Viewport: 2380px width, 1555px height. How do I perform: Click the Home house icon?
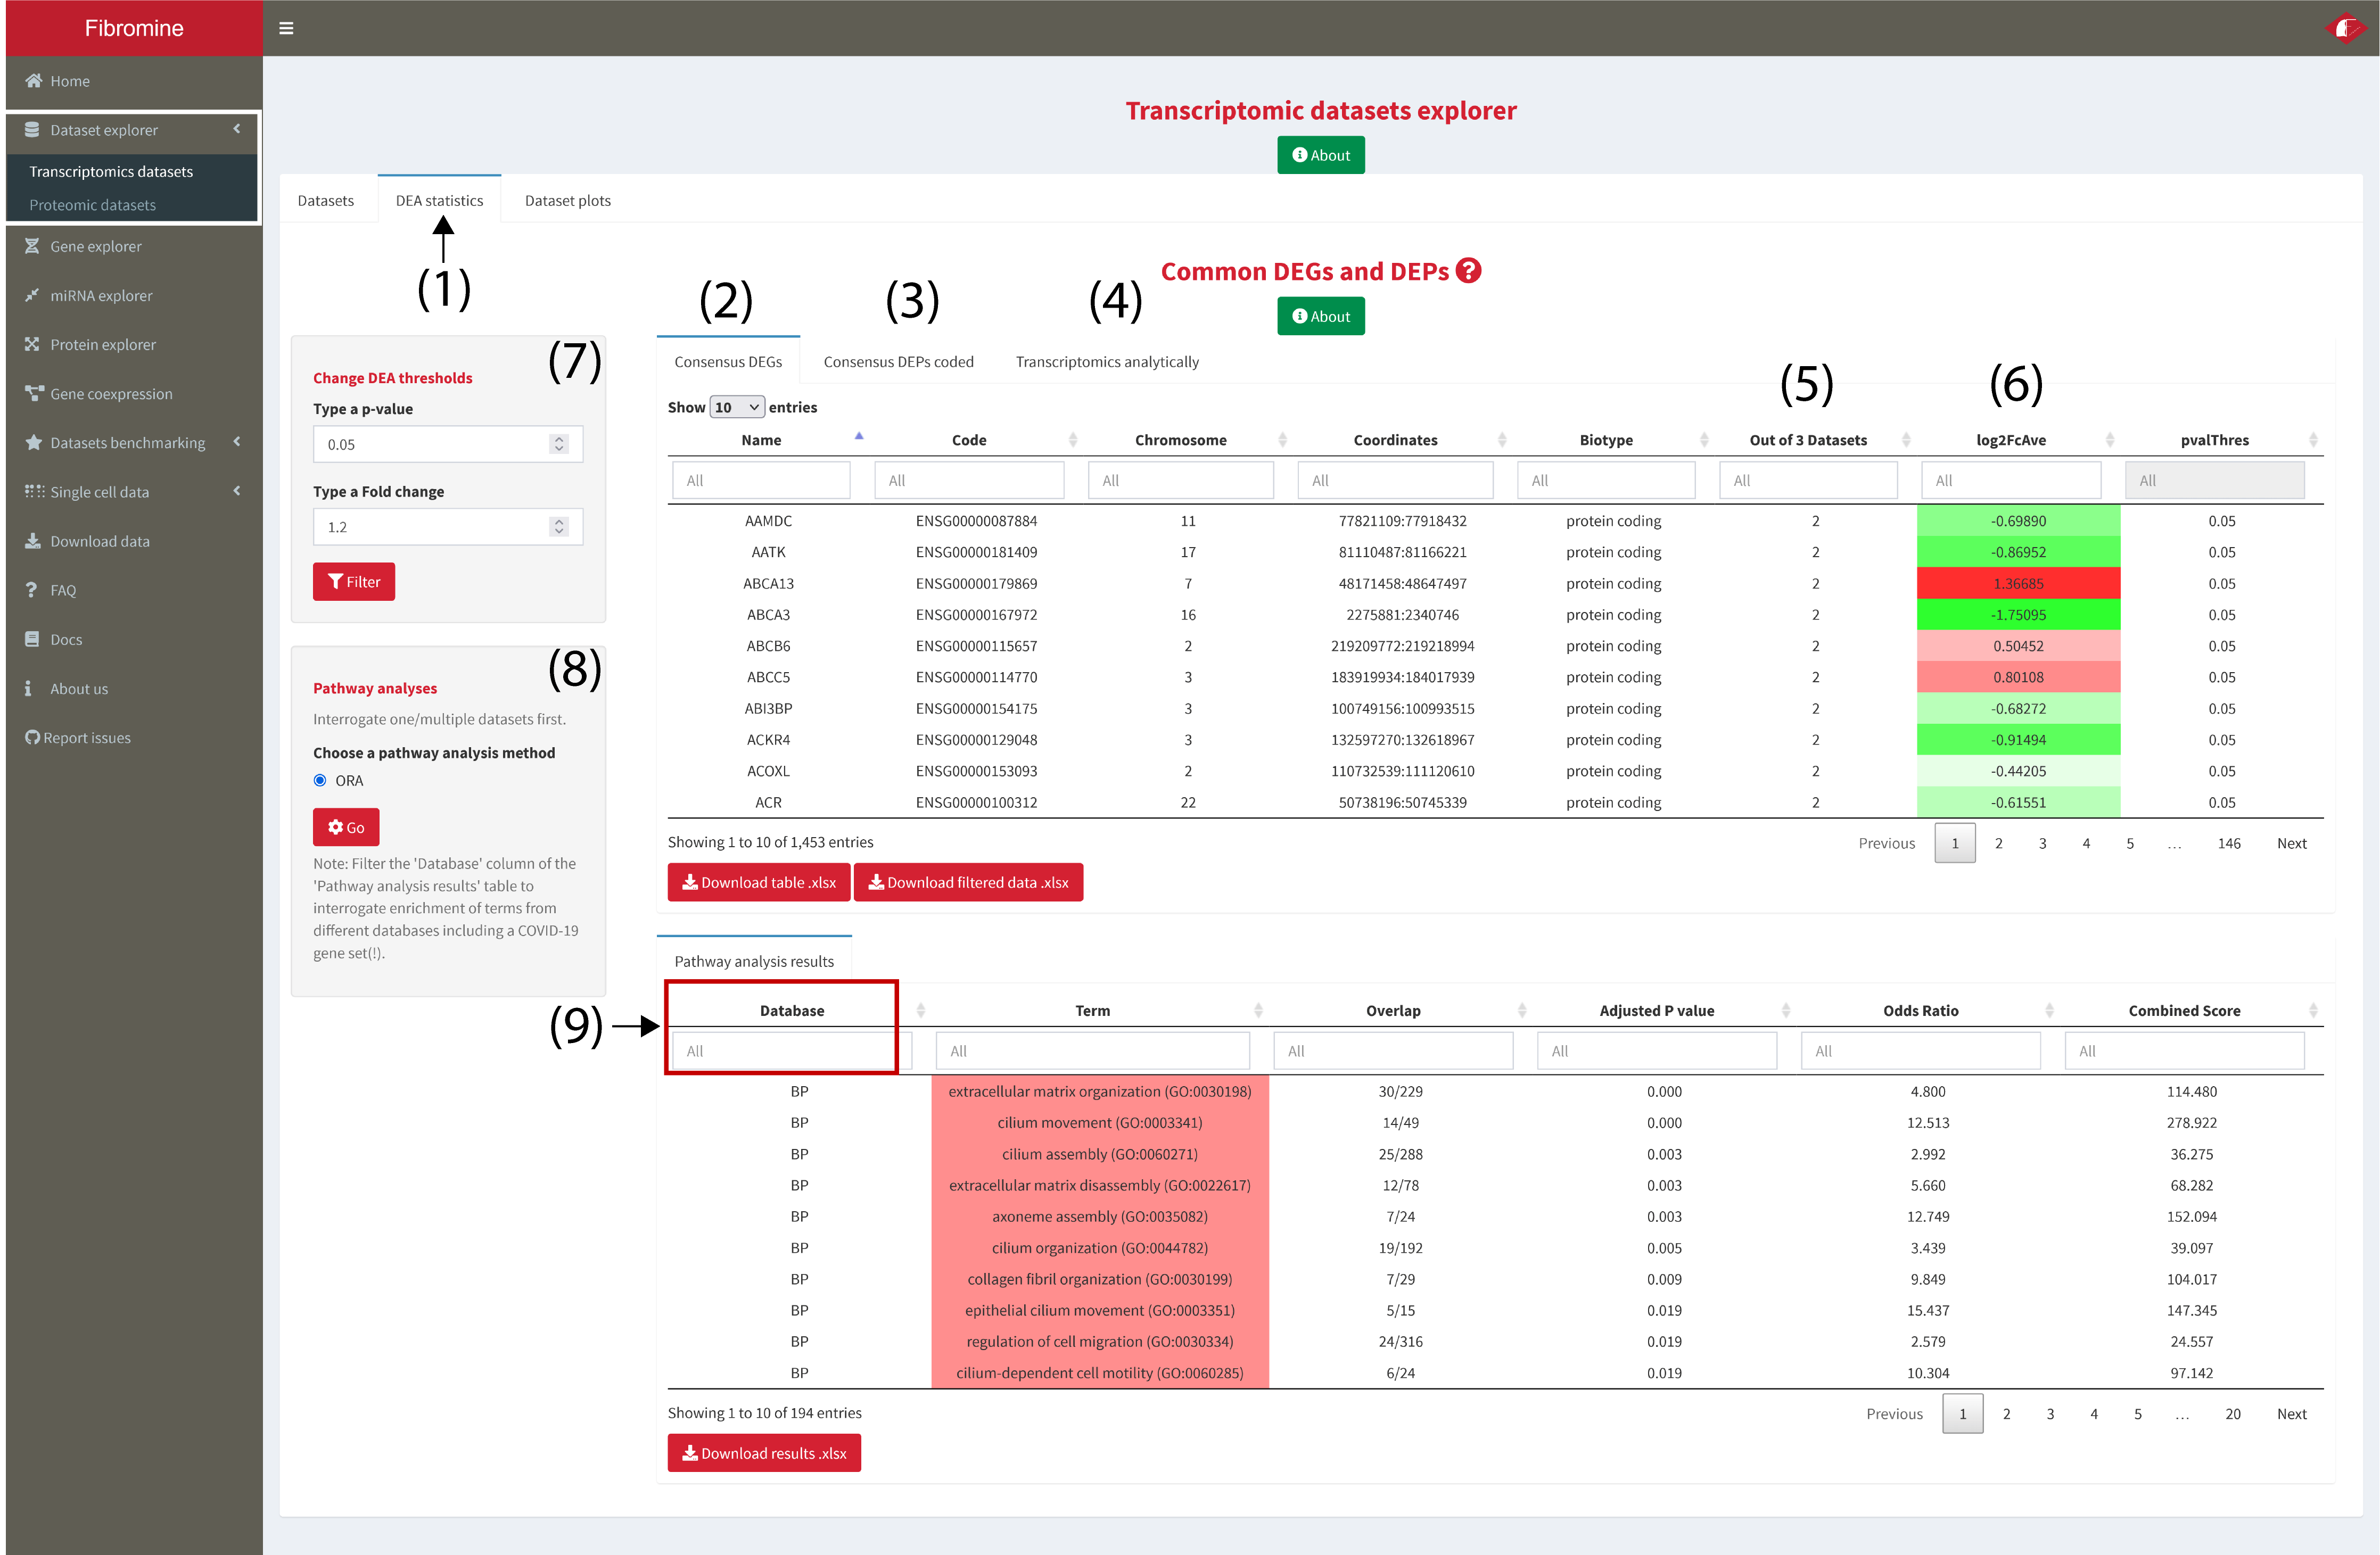pos(34,81)
